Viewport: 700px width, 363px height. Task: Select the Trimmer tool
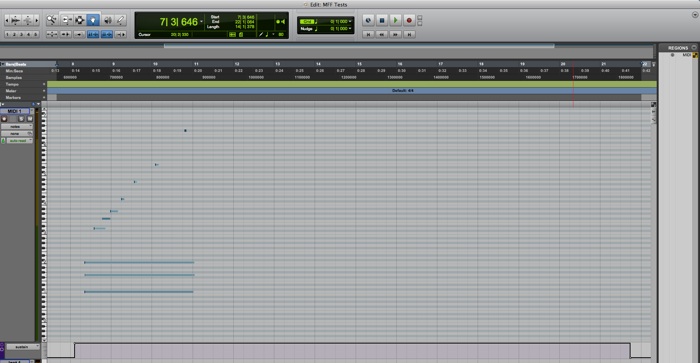tap(67, 20)
